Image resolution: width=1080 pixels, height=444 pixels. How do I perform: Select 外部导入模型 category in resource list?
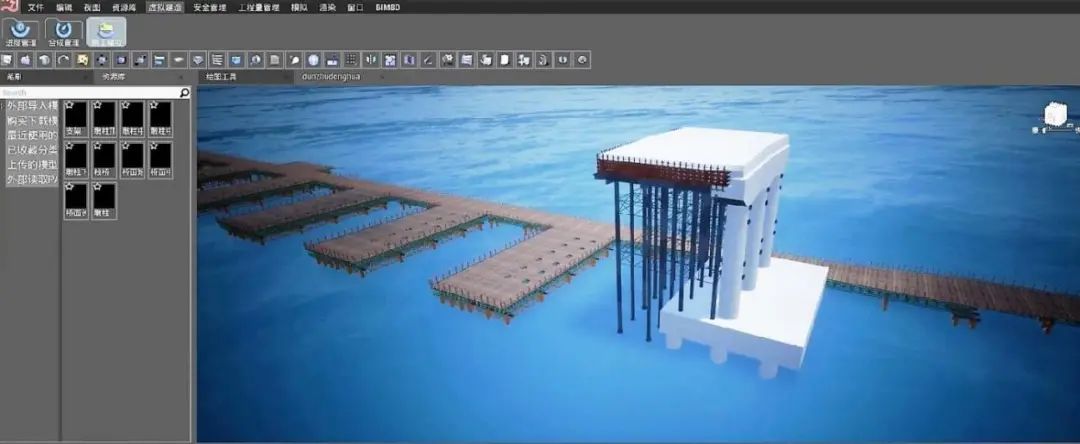tap(32, 105)
